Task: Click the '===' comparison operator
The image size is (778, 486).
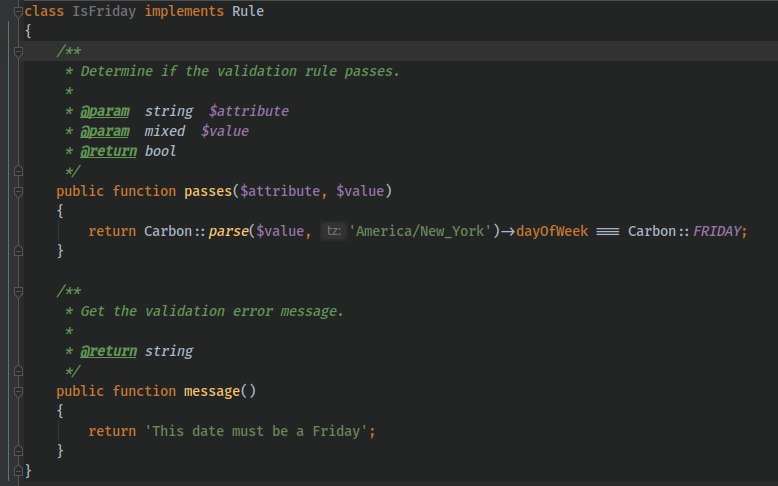Action: click(x=608, y=231)
